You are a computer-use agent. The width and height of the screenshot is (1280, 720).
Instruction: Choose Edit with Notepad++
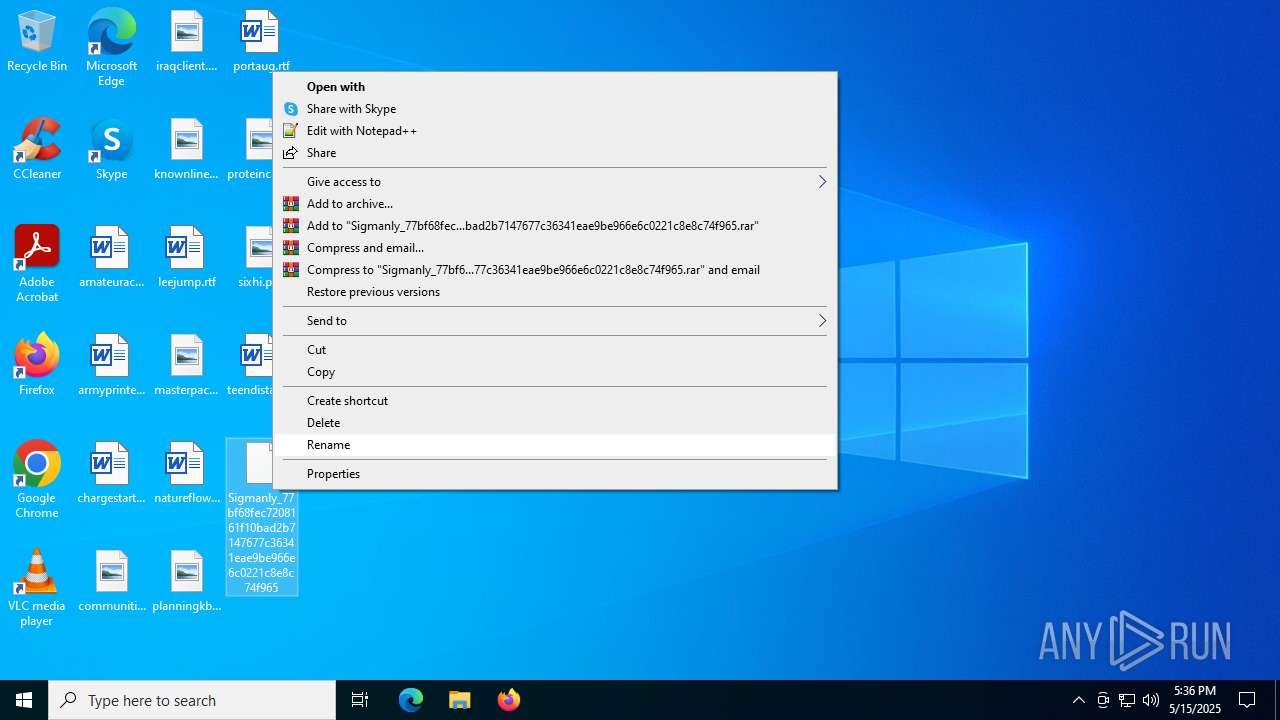[555, 131]
